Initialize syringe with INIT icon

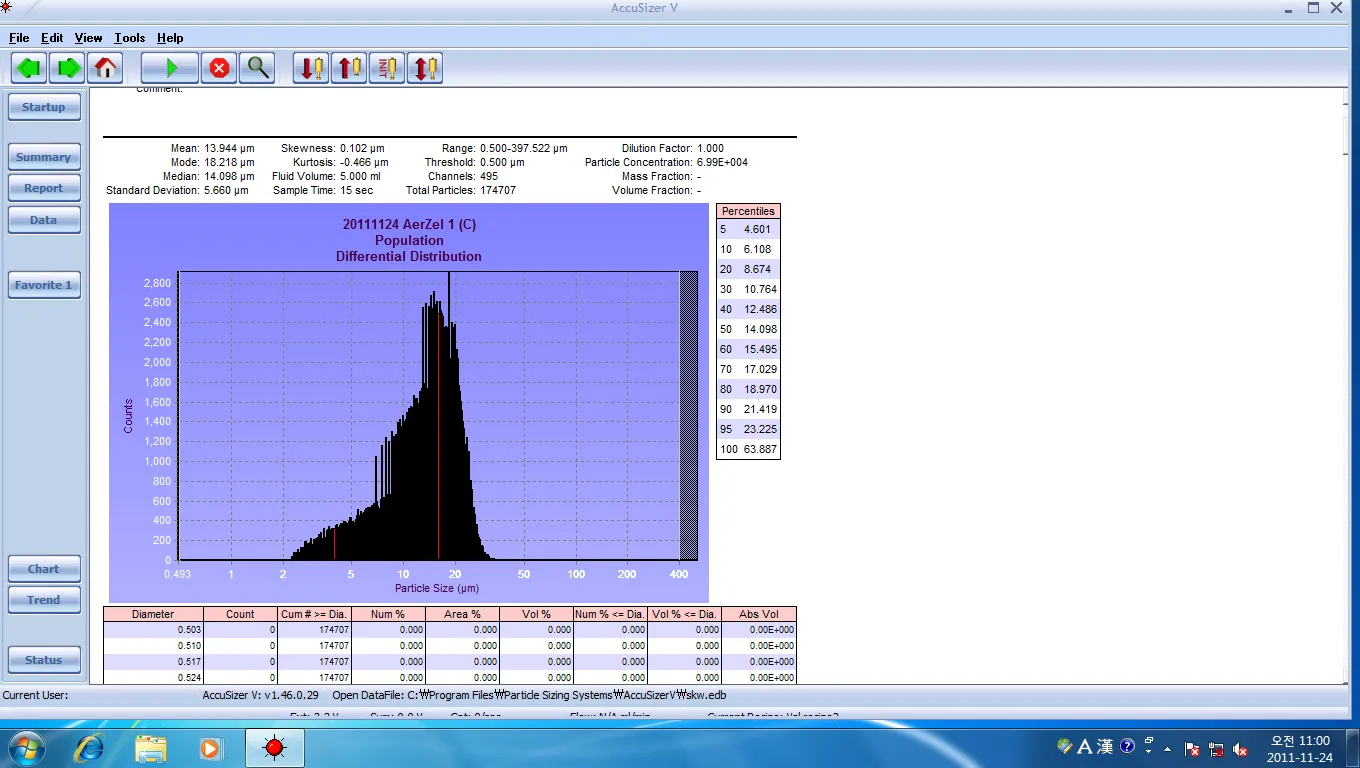pyautogui.click(x=387, y=68)
